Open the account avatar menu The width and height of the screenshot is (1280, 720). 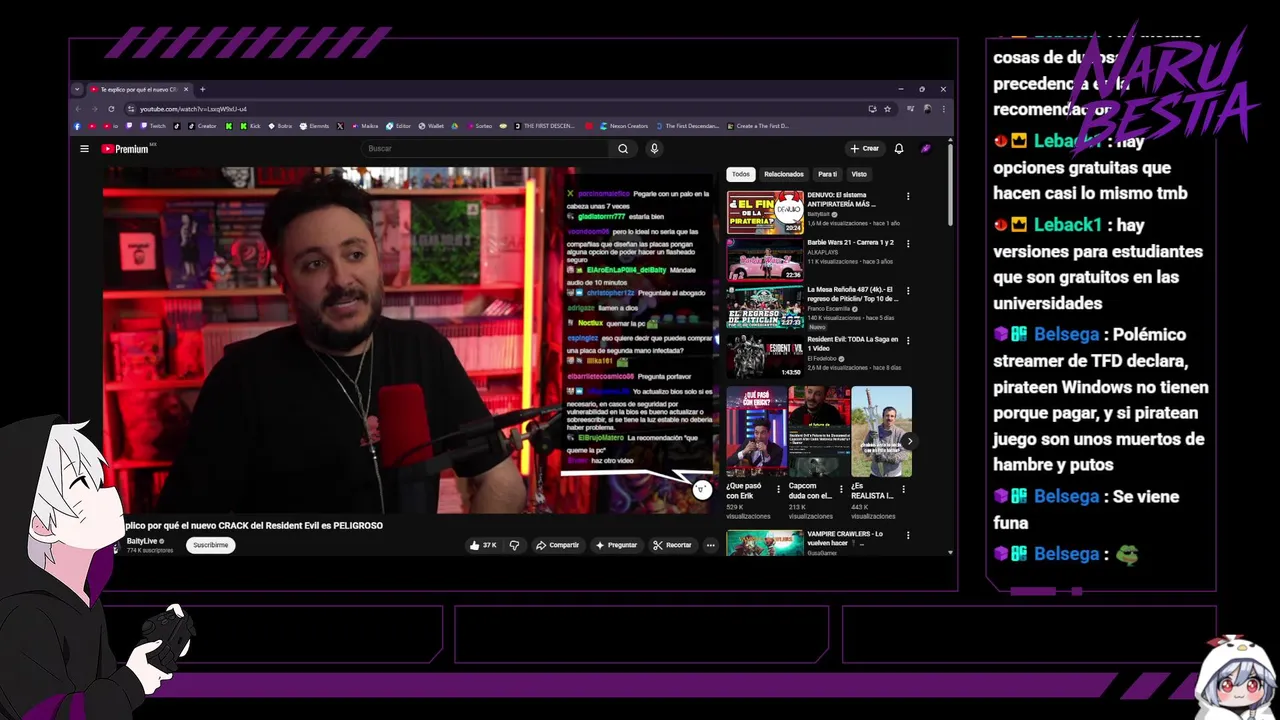(x=926, y=149)
